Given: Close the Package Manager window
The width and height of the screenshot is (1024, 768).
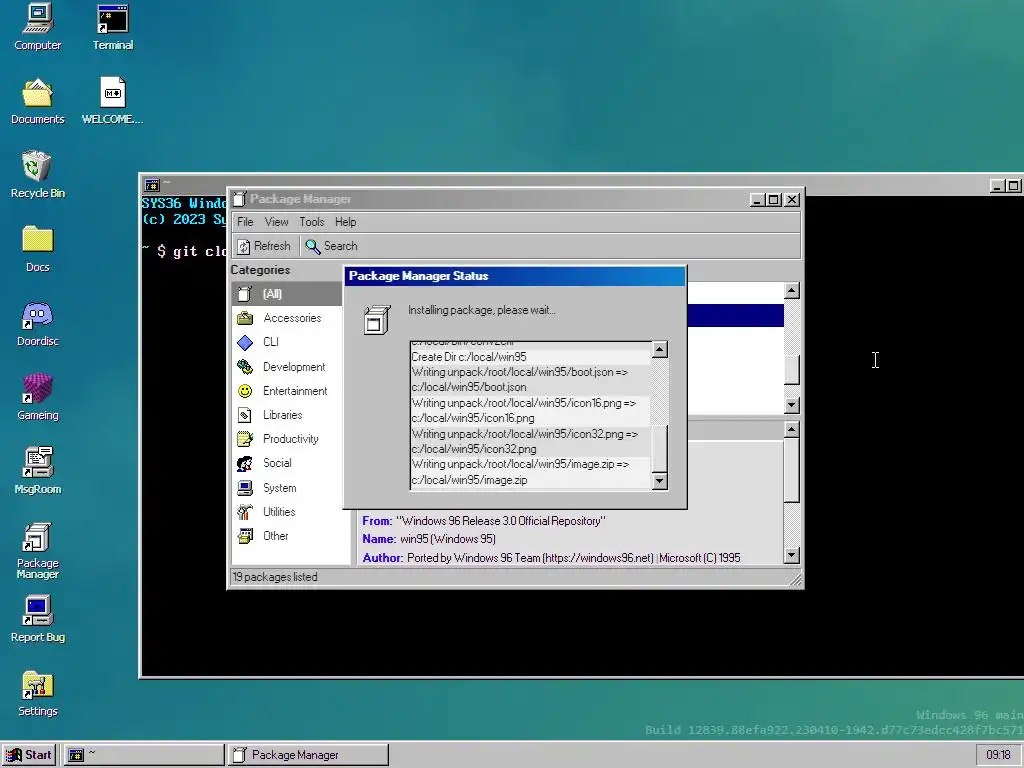Looking at the screenshot, I should pos(792,200).
